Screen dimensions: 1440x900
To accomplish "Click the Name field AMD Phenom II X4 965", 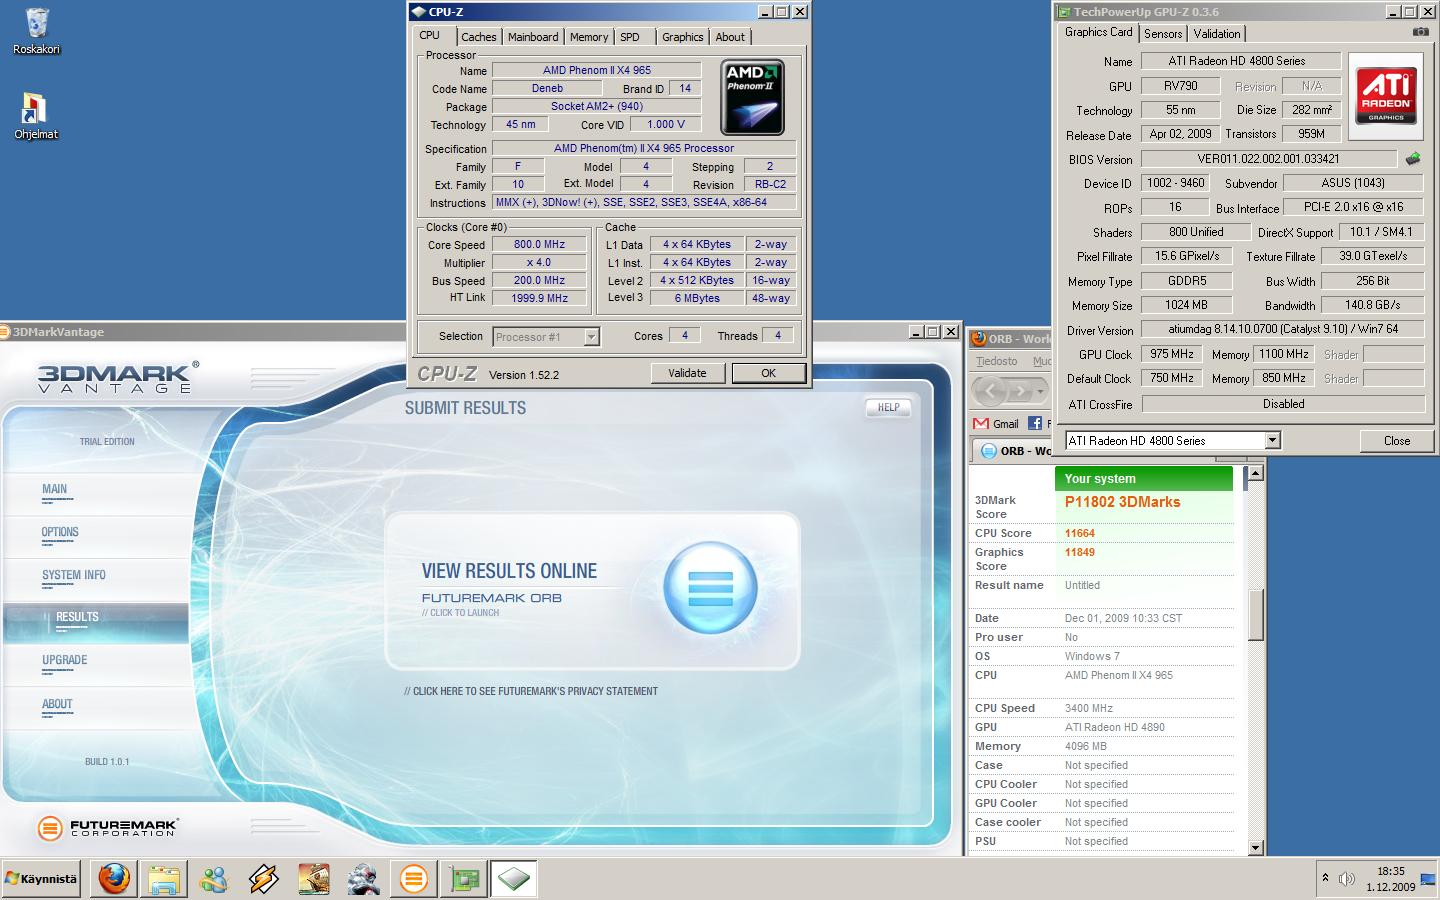I will tap(597, 70).
